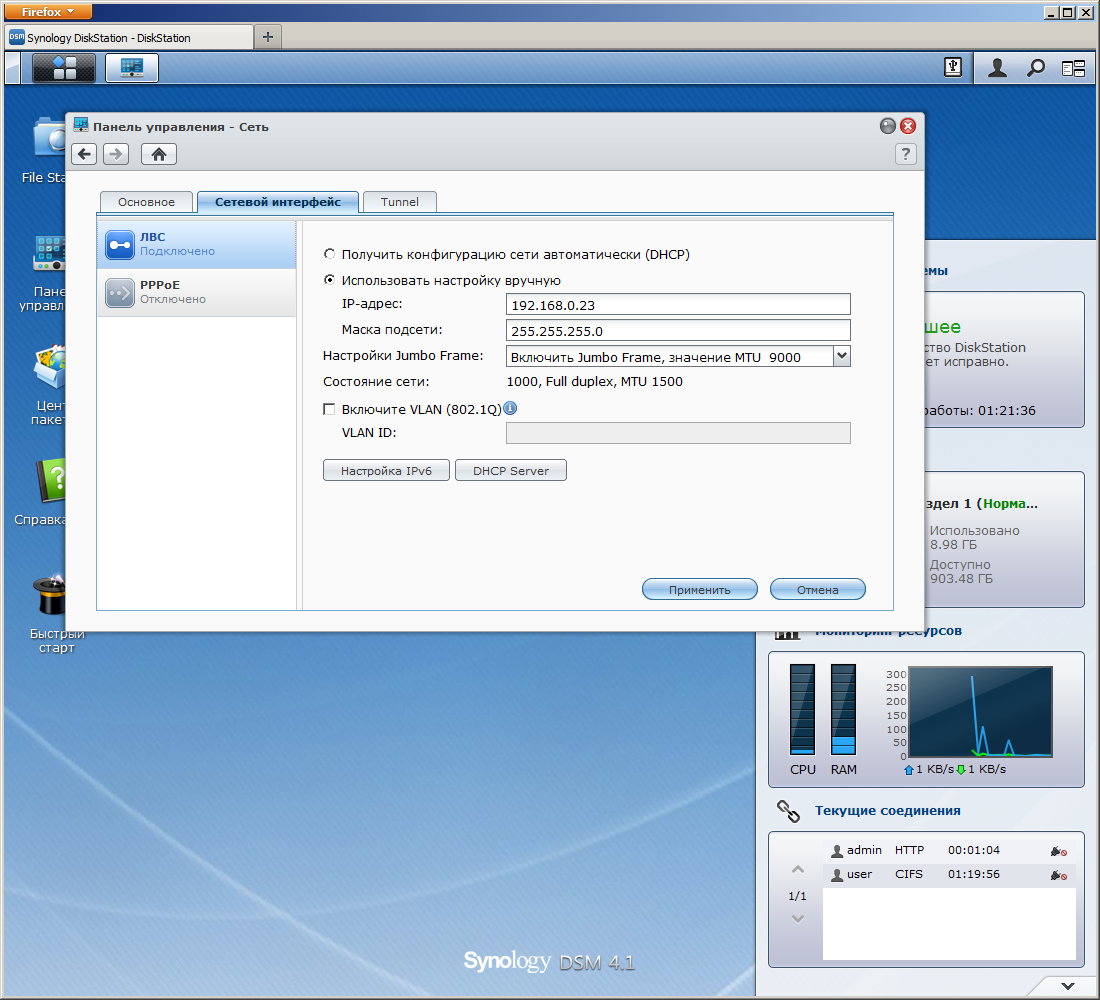The height and width of the screenshot is (1000, 1100).
Task: Collapse widgets panel bottom chevron
Action: coord(1067,986)
